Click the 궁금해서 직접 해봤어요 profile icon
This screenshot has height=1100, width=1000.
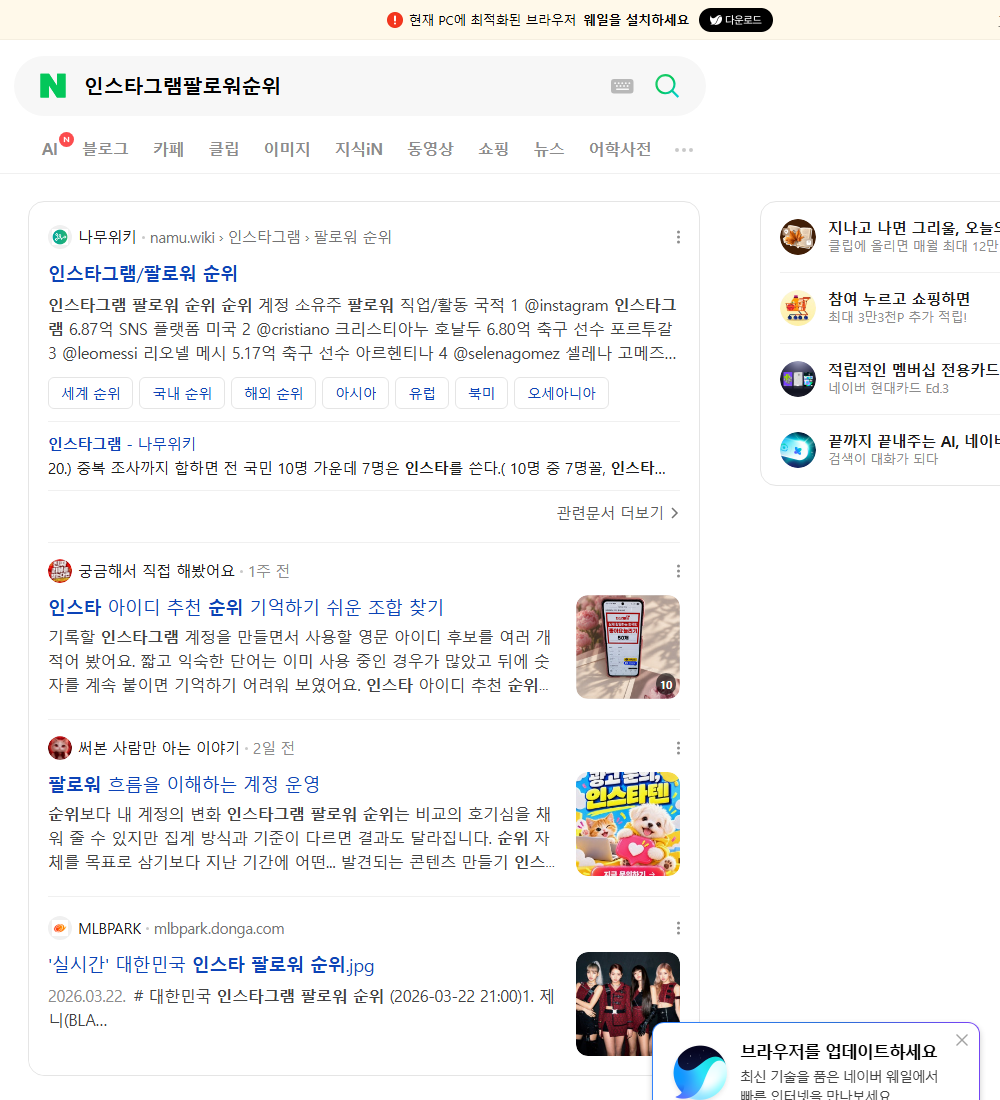pyautogui.click(x=60, y=571)
